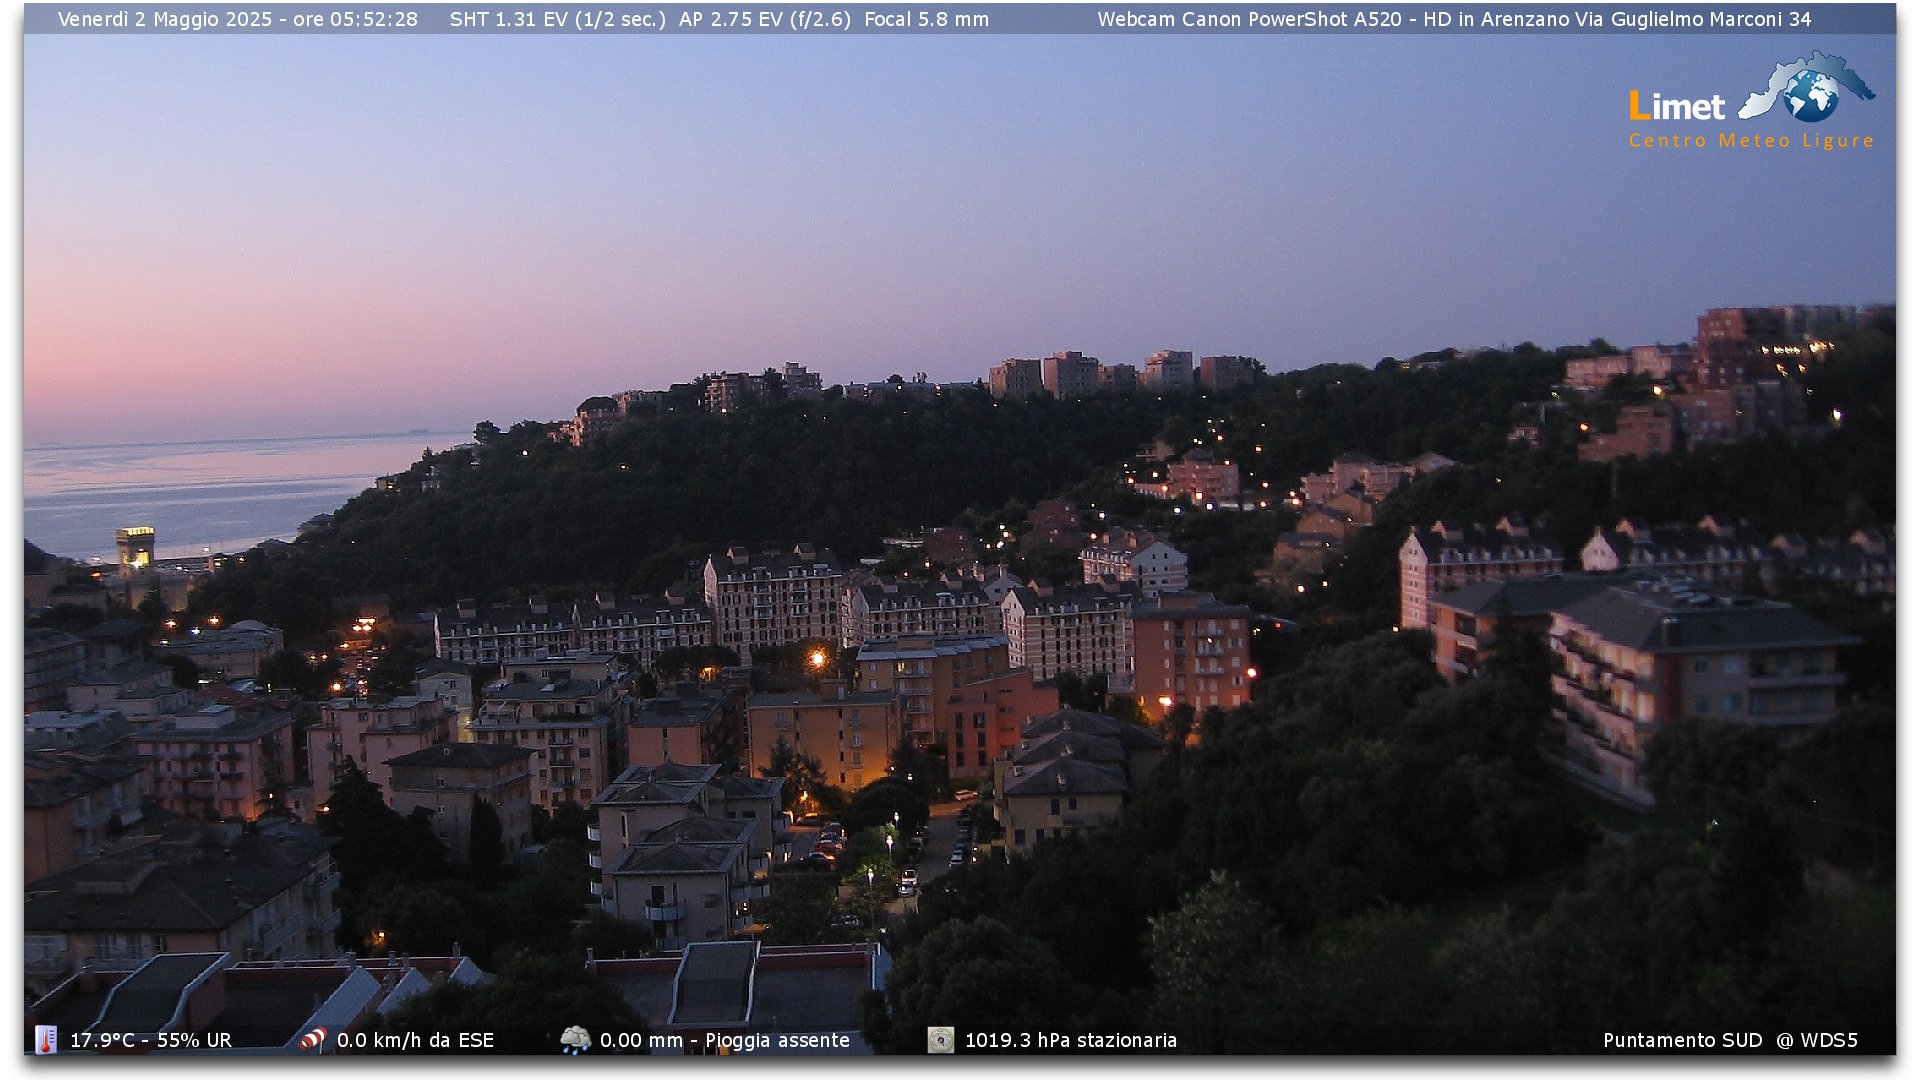
Task: Click the Focal 5.8 mm text
Action: [x=926, y=19]
